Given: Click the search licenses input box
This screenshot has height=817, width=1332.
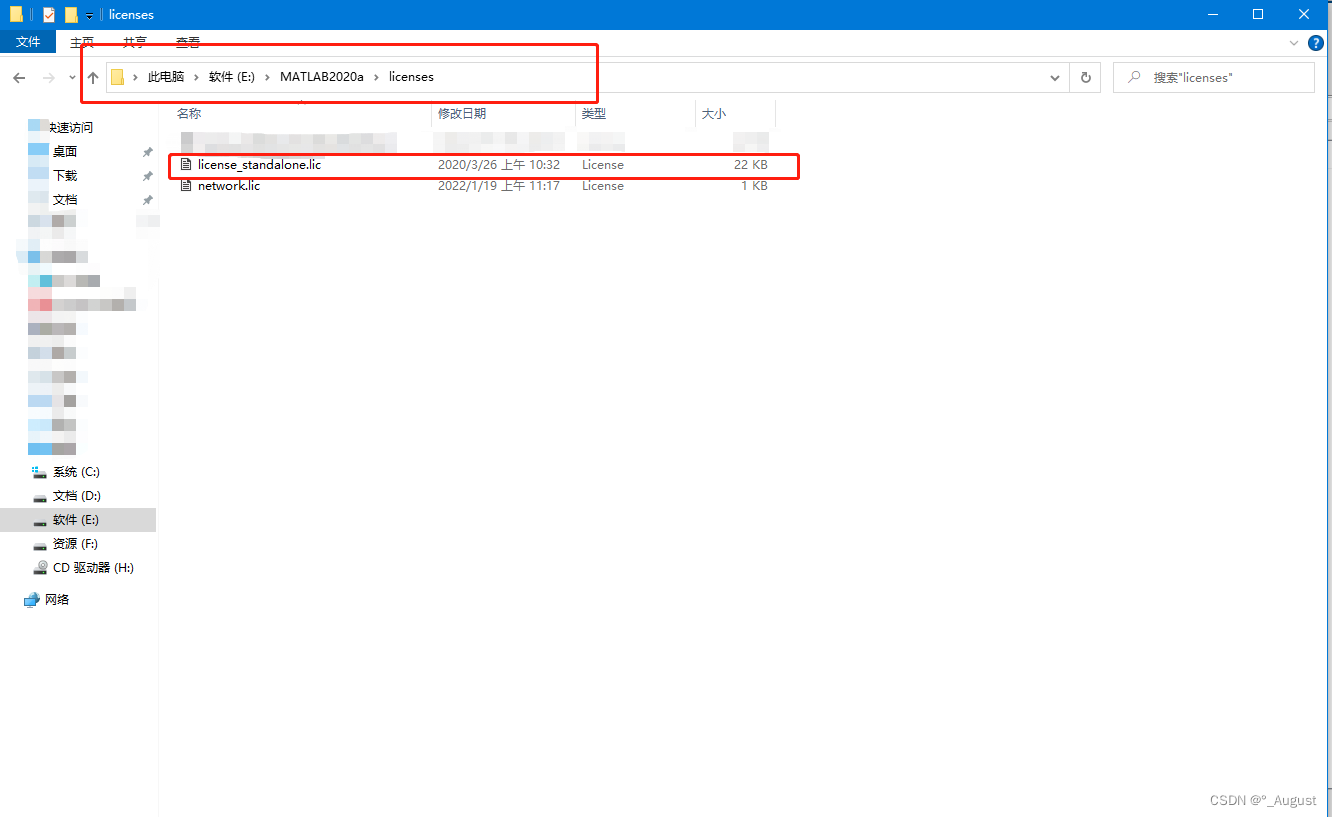Looking at the screenshot, I should click(1213, 77).
